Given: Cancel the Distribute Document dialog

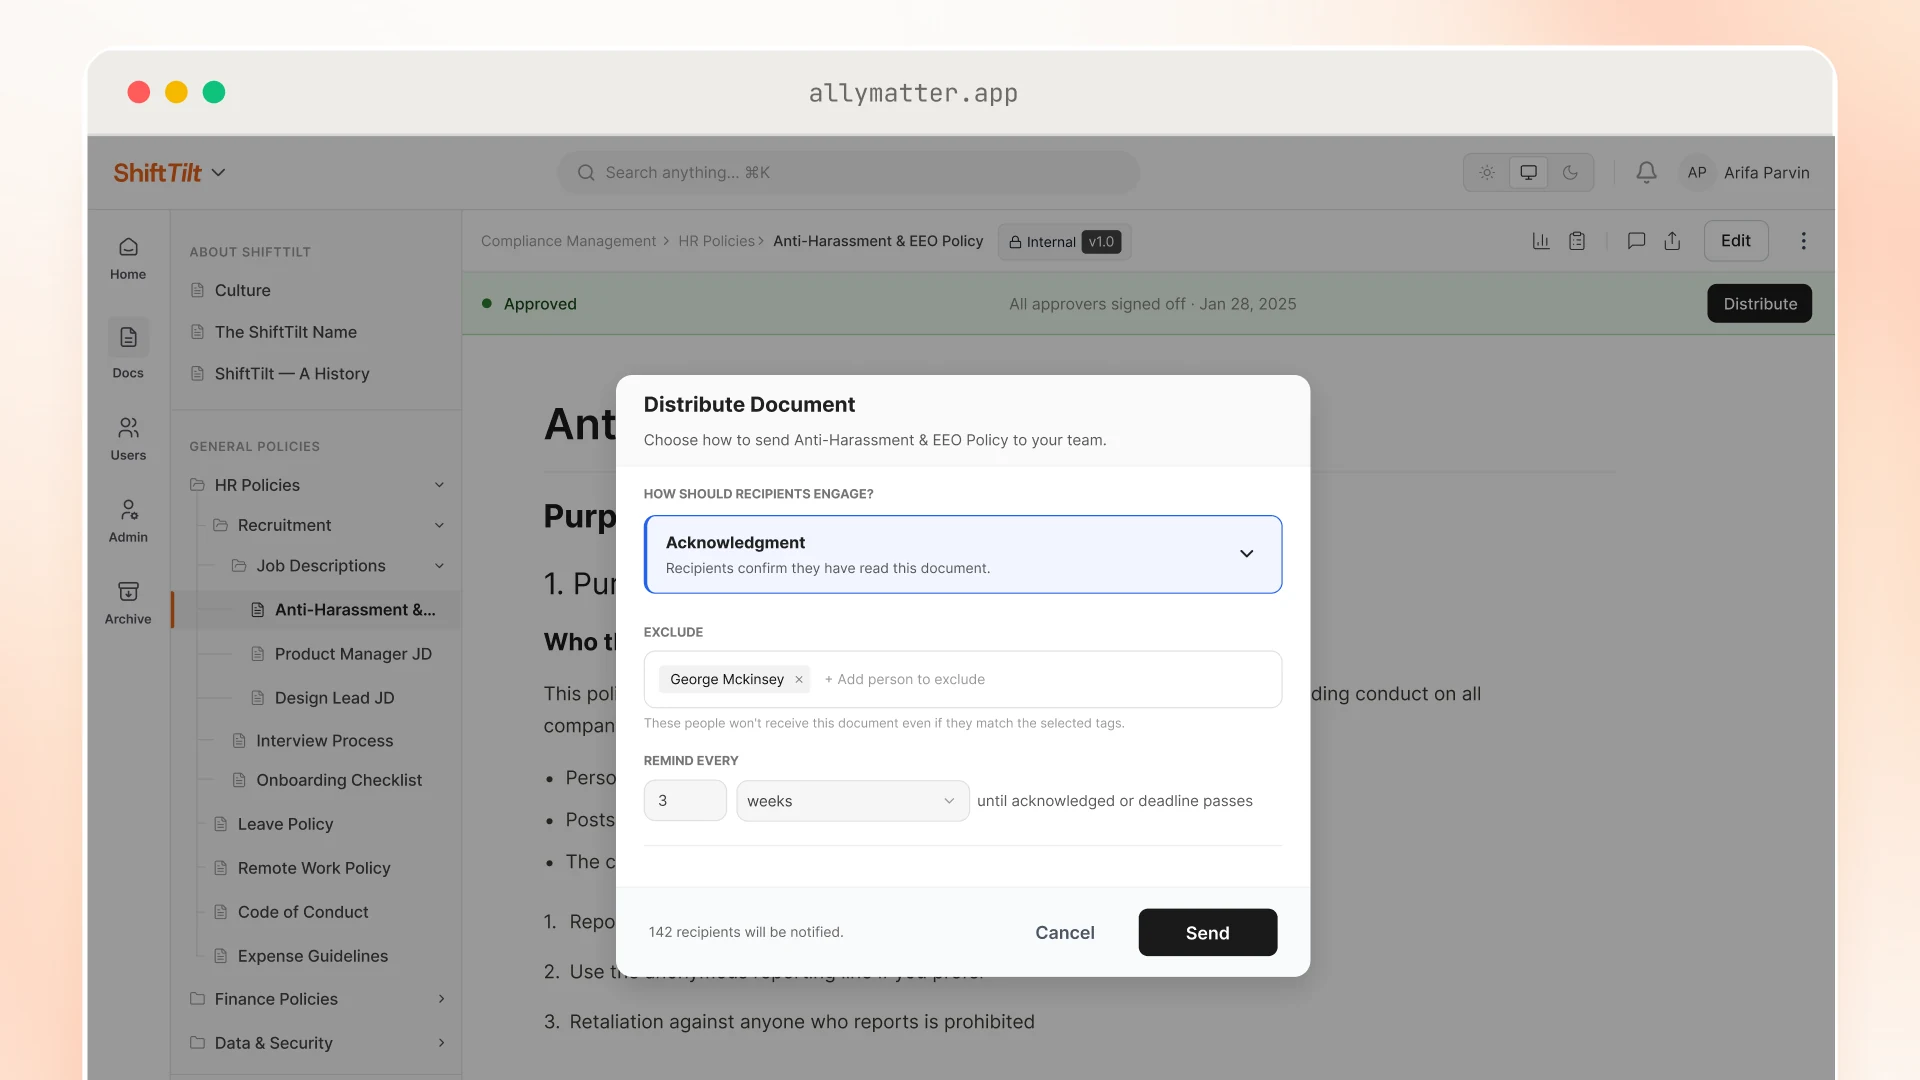Looking at the screenshot, I should tap(1064, 932).
